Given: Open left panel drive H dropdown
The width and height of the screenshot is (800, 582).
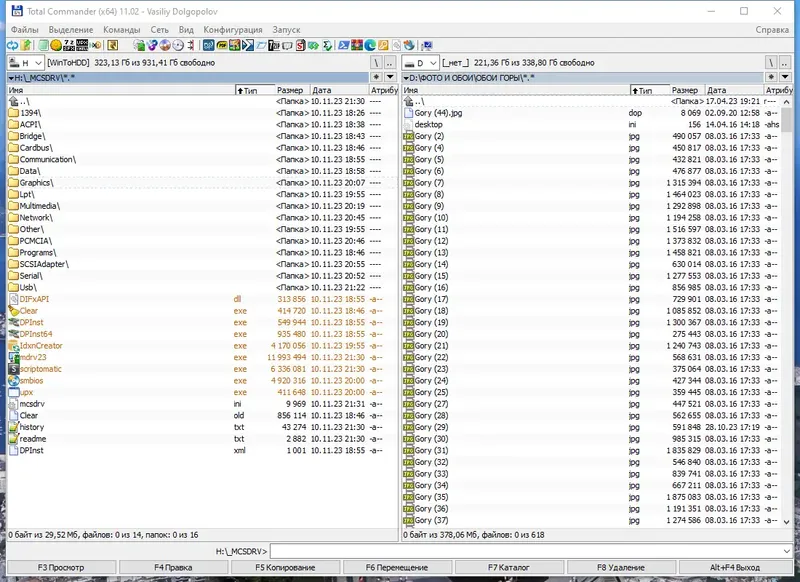Looking at the screenshot, I should click(26, 63).
